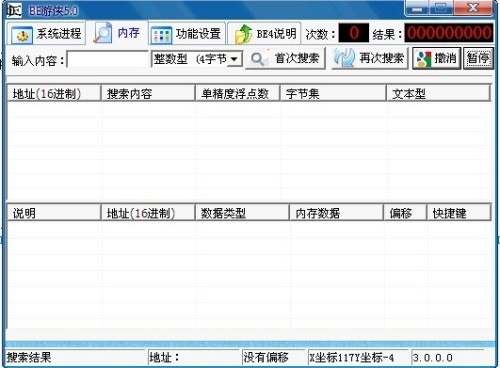The width and height of the screenshot is (500, 368).
Task: Open the BE4说明 tab
Action: click(264, 33)
